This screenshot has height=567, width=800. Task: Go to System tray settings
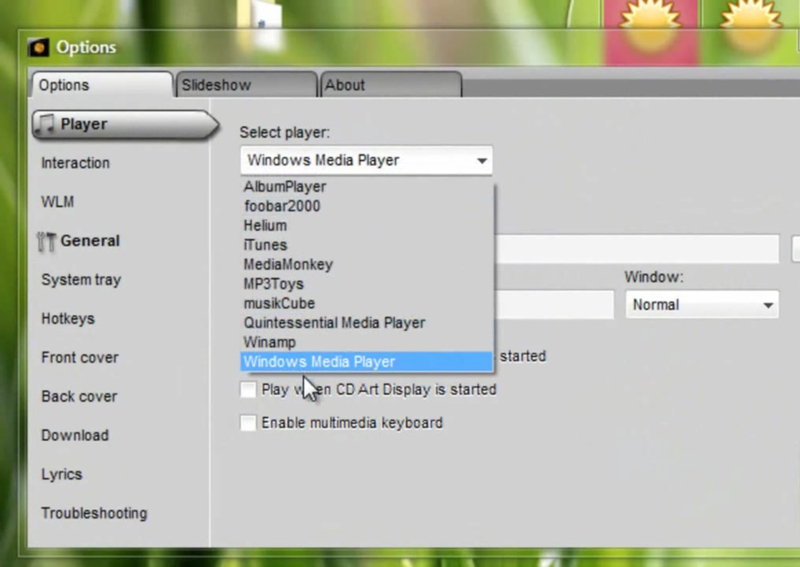81,280
